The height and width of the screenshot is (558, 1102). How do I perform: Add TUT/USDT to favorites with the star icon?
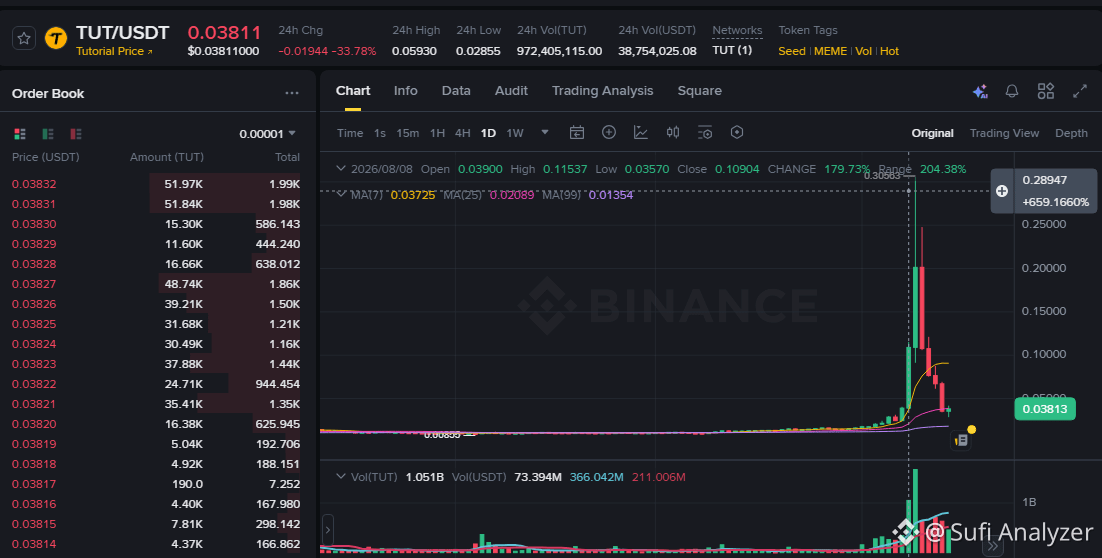point(24,39)
